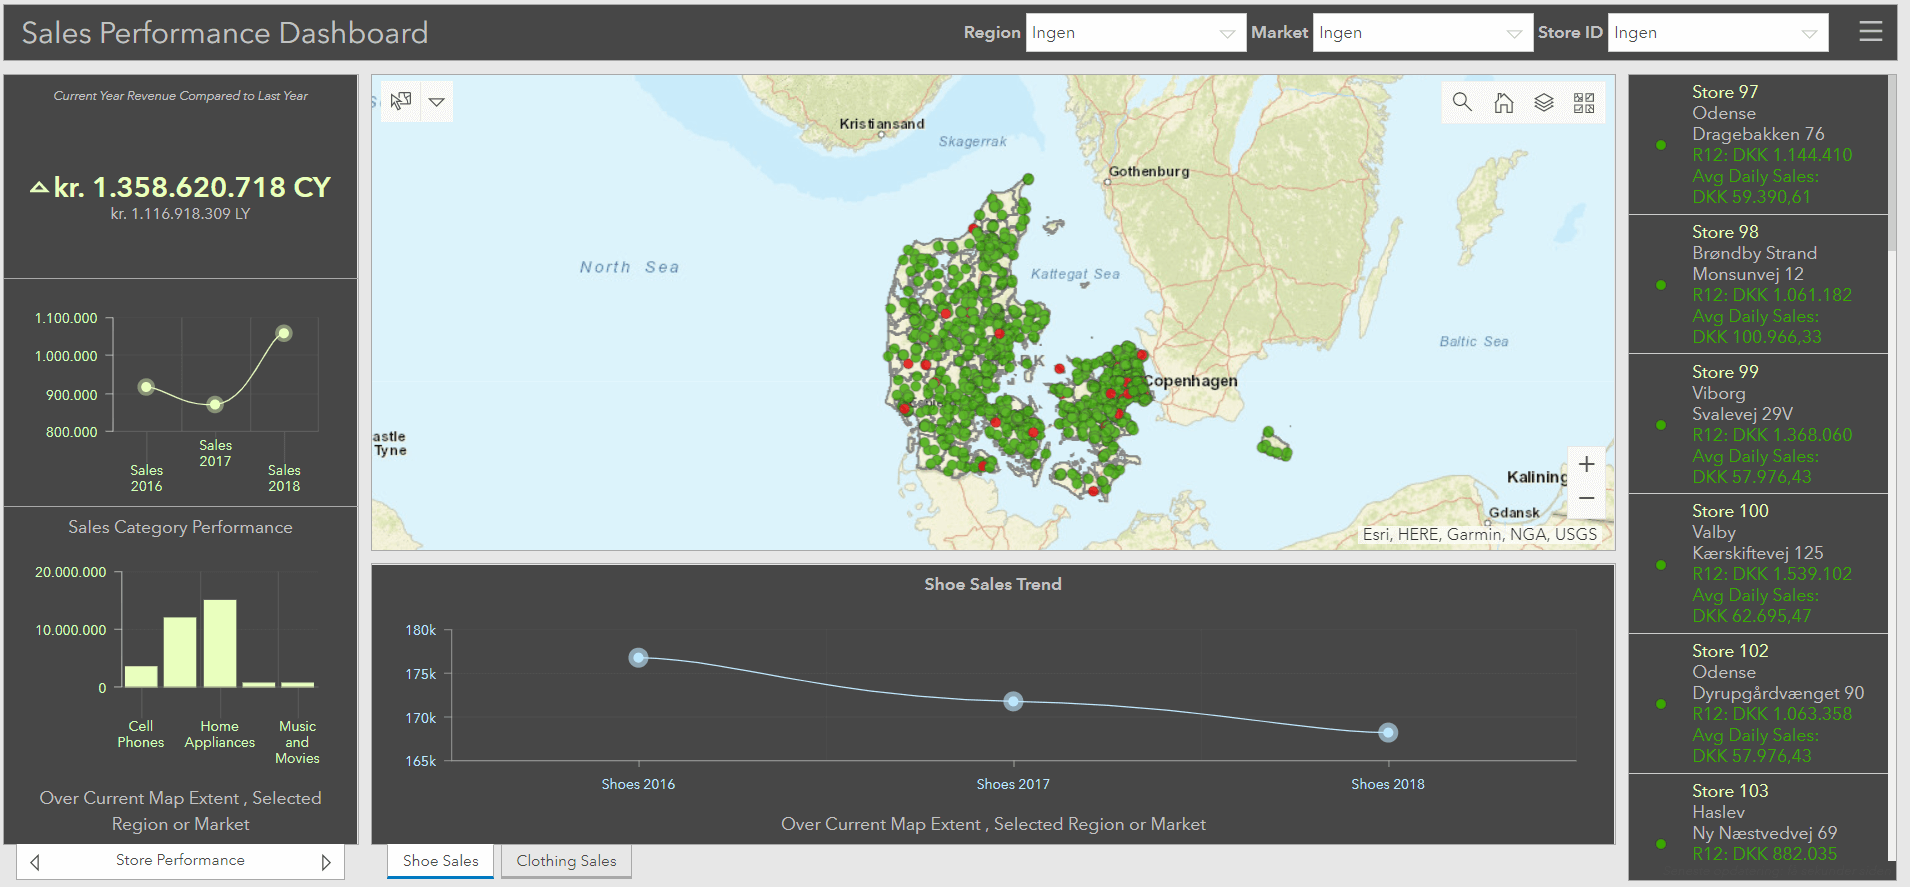The height and width of the screenshot is (887, 1910).
Task: Expand the Region filter dropdown
Action: pyautogui.click(x=1227, y=33)
